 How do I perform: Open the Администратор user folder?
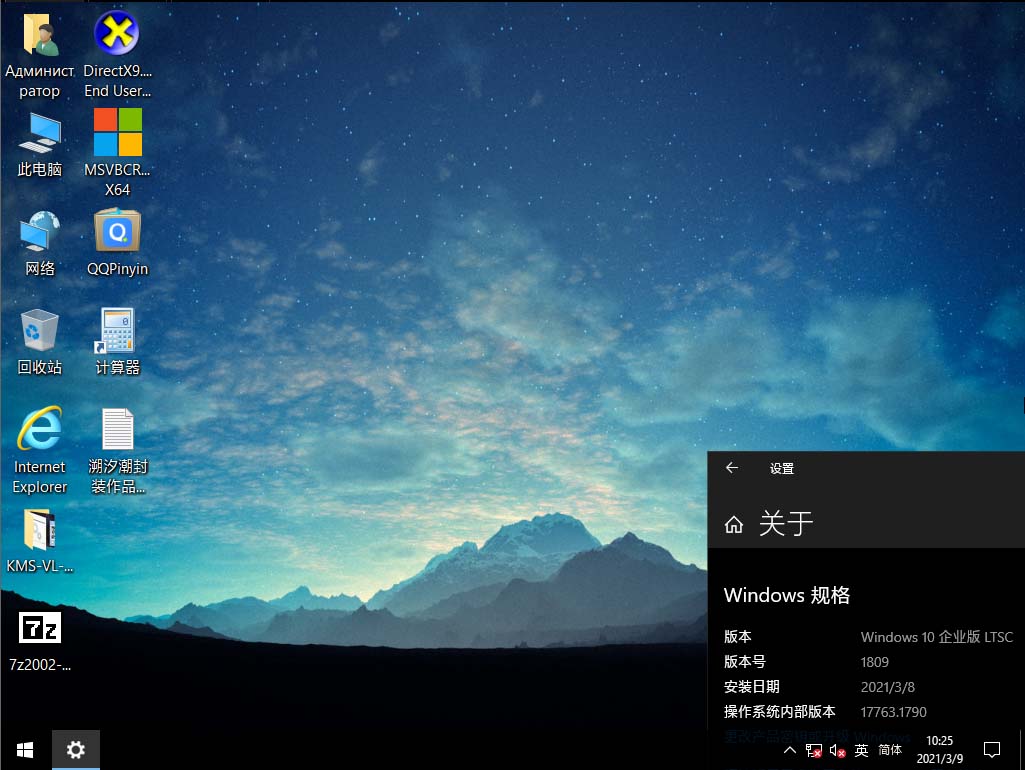pyautogui.click(x=40, y=35)
